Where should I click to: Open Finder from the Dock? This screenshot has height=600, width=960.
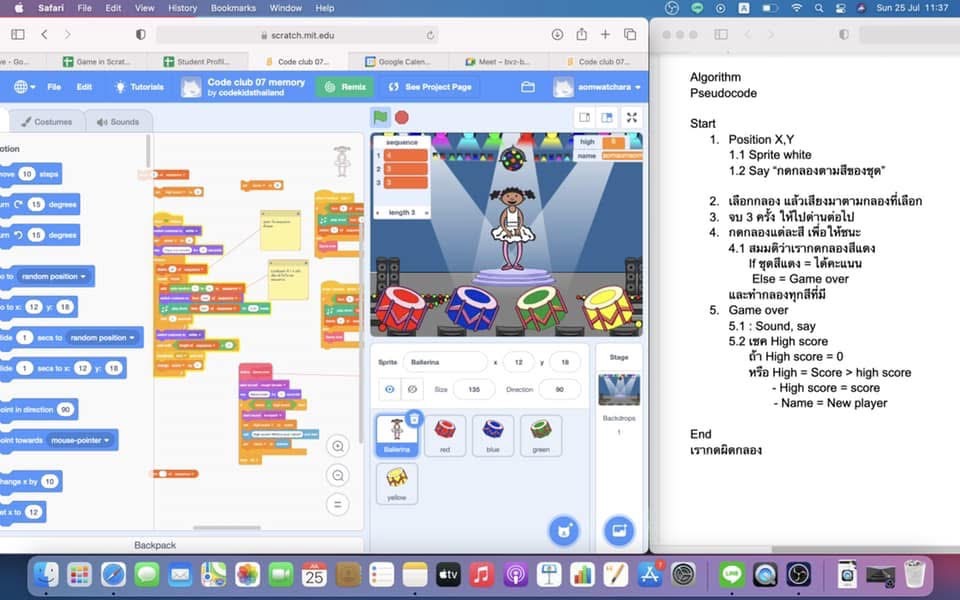(x=46, y=575)
